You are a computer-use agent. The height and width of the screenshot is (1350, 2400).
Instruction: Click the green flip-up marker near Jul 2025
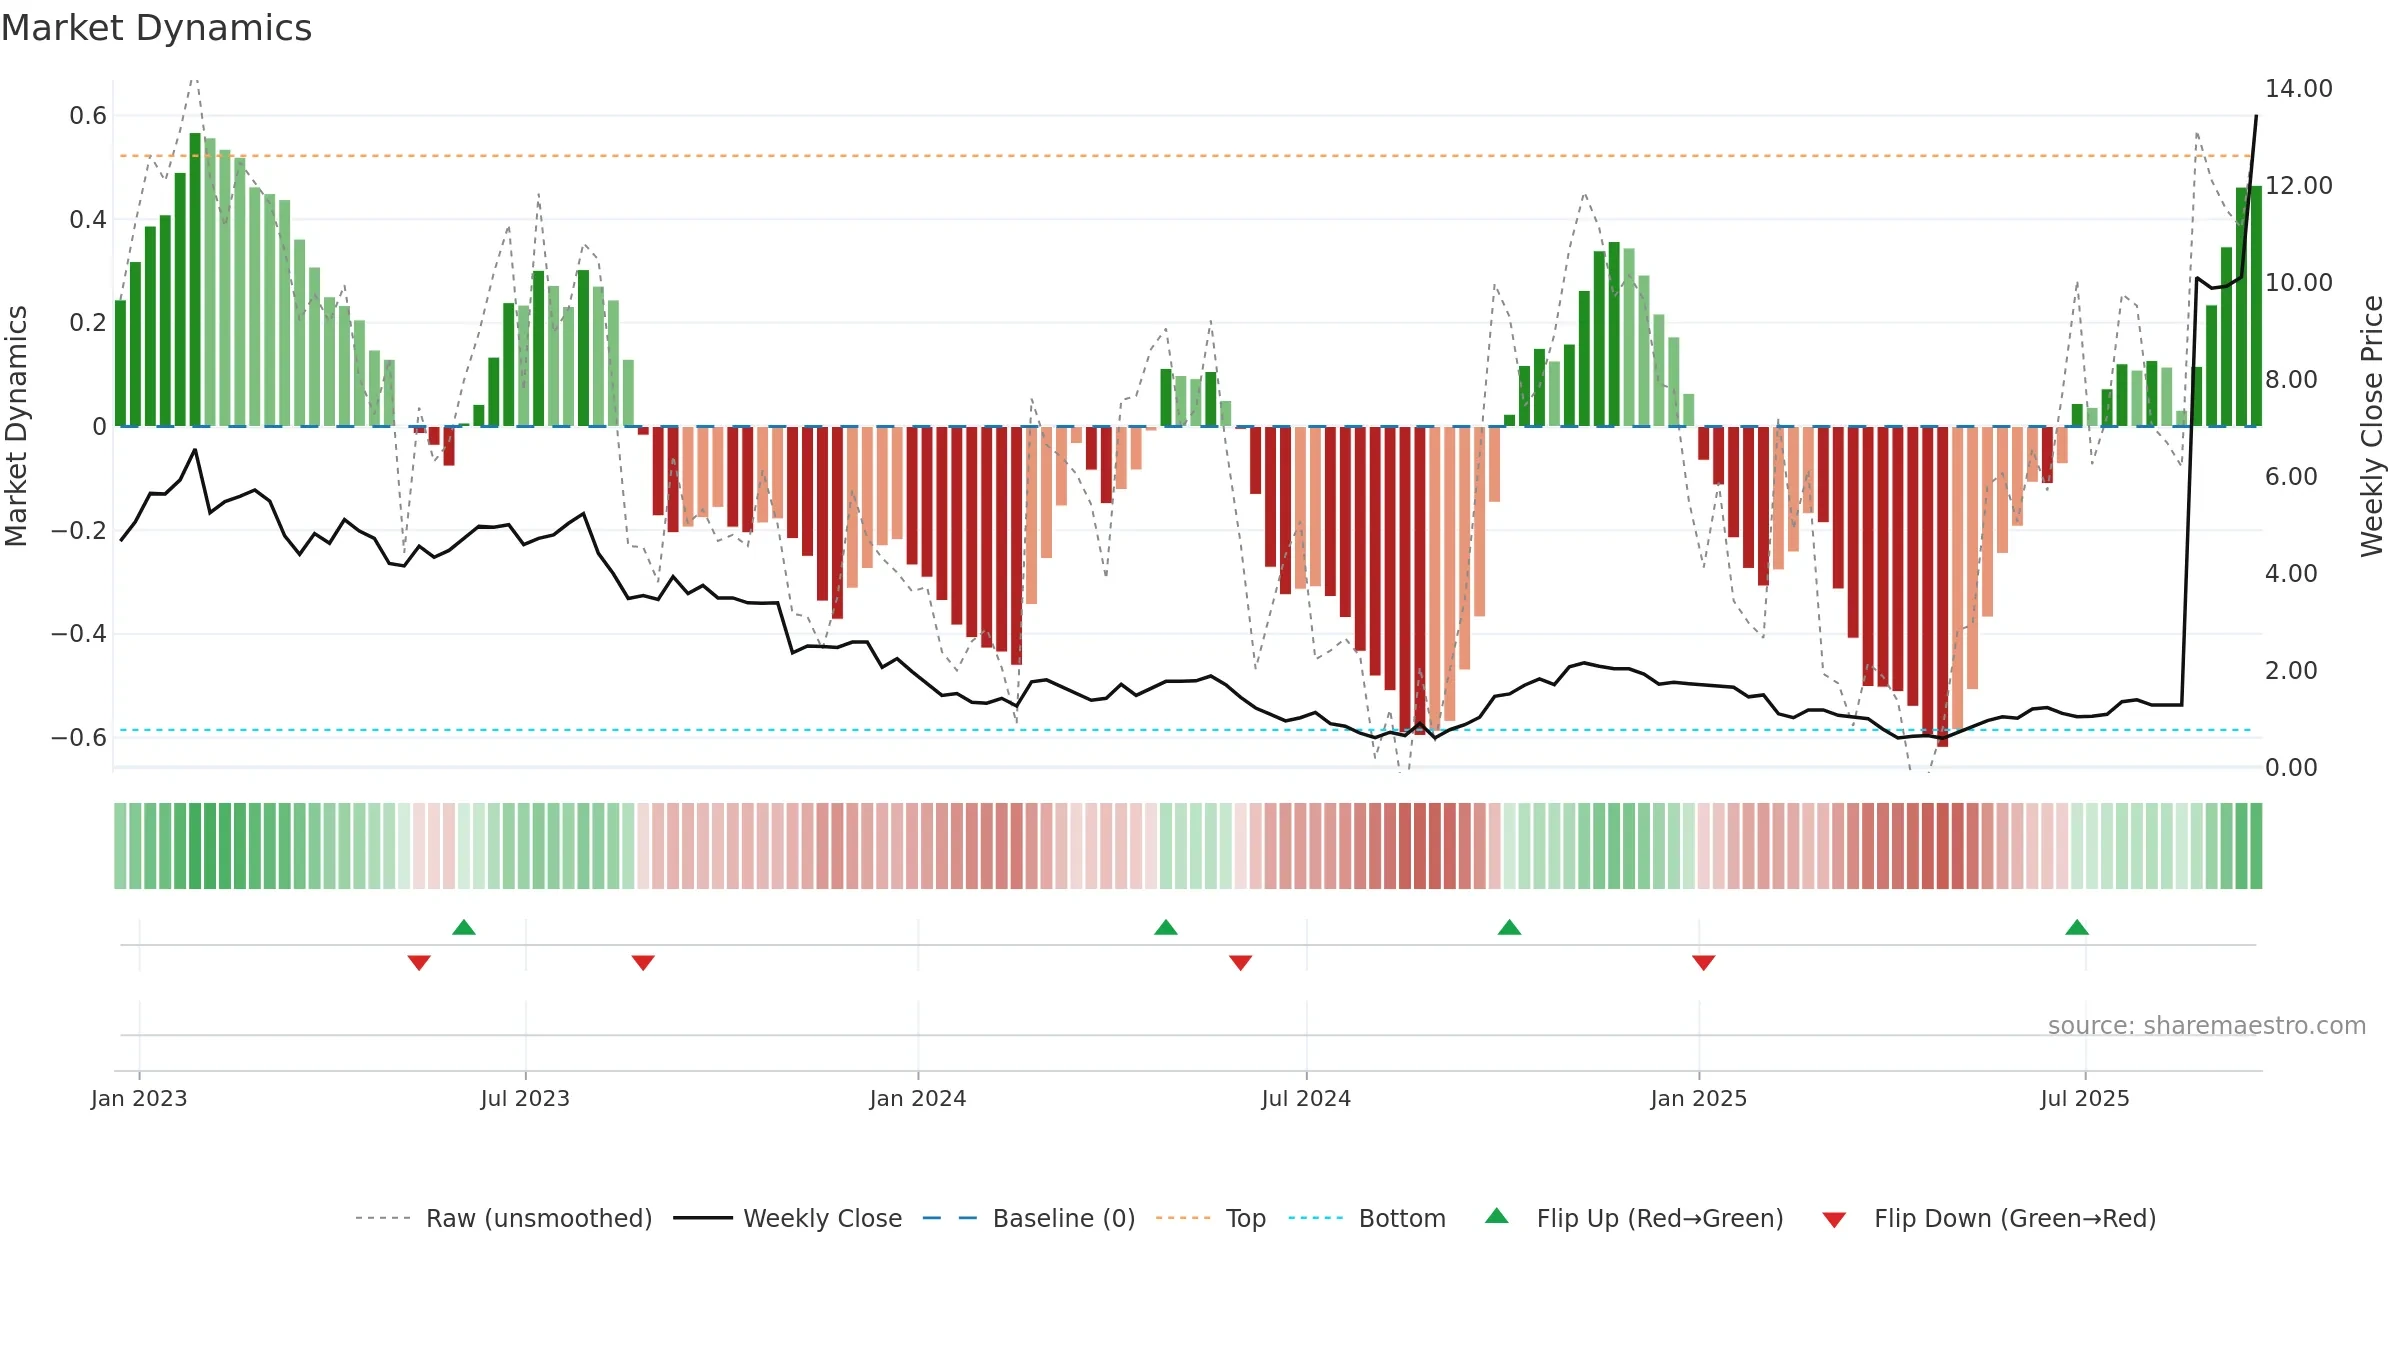tap(2077, 927)
